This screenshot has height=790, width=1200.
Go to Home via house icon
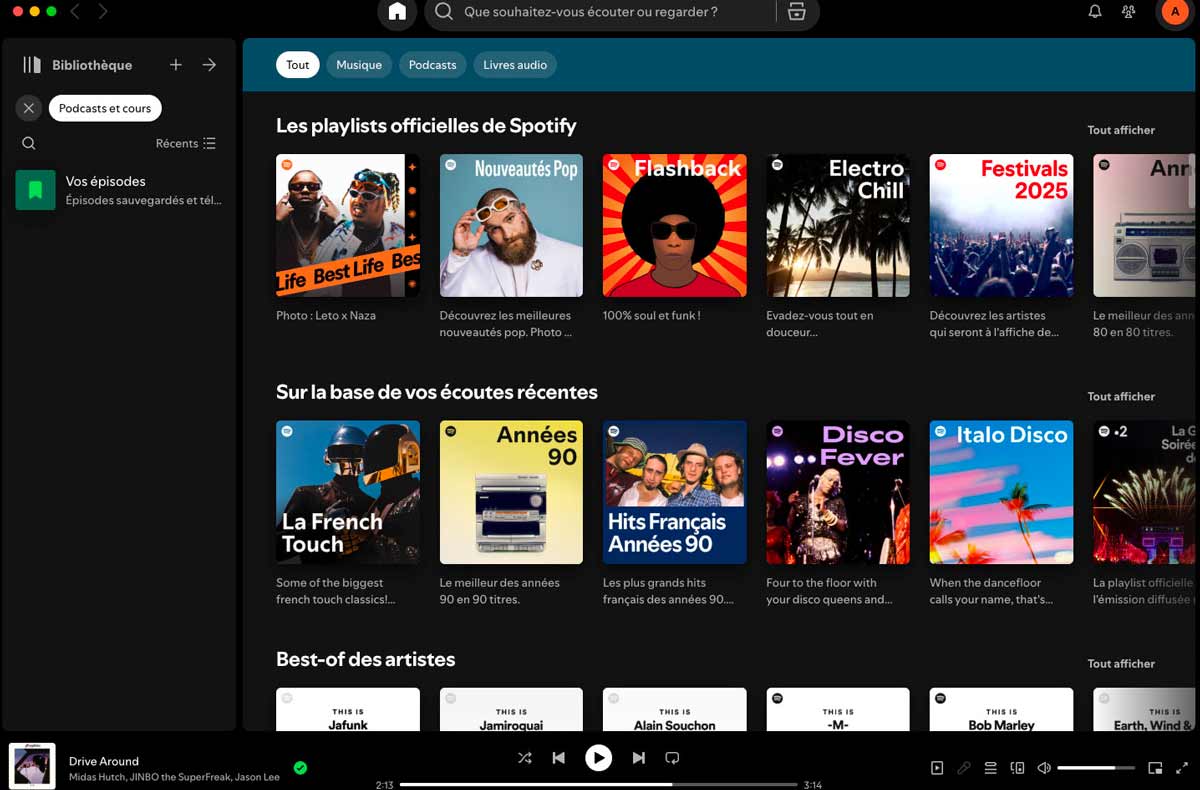[x=398, y=12]
